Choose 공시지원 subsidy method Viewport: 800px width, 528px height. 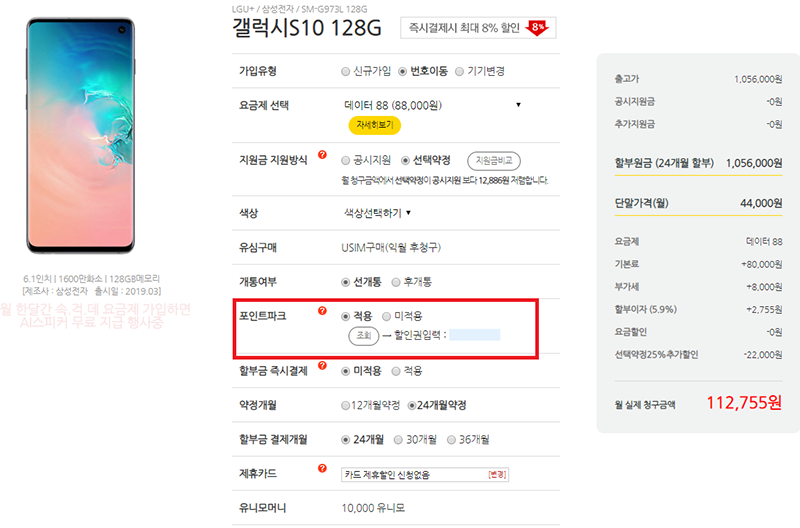(346, 160)
